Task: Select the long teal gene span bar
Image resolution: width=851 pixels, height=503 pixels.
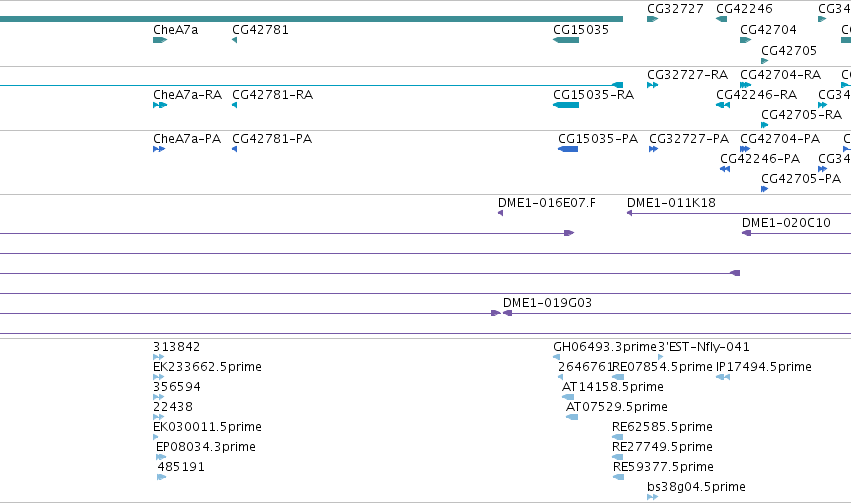Action: pos(312,19)
